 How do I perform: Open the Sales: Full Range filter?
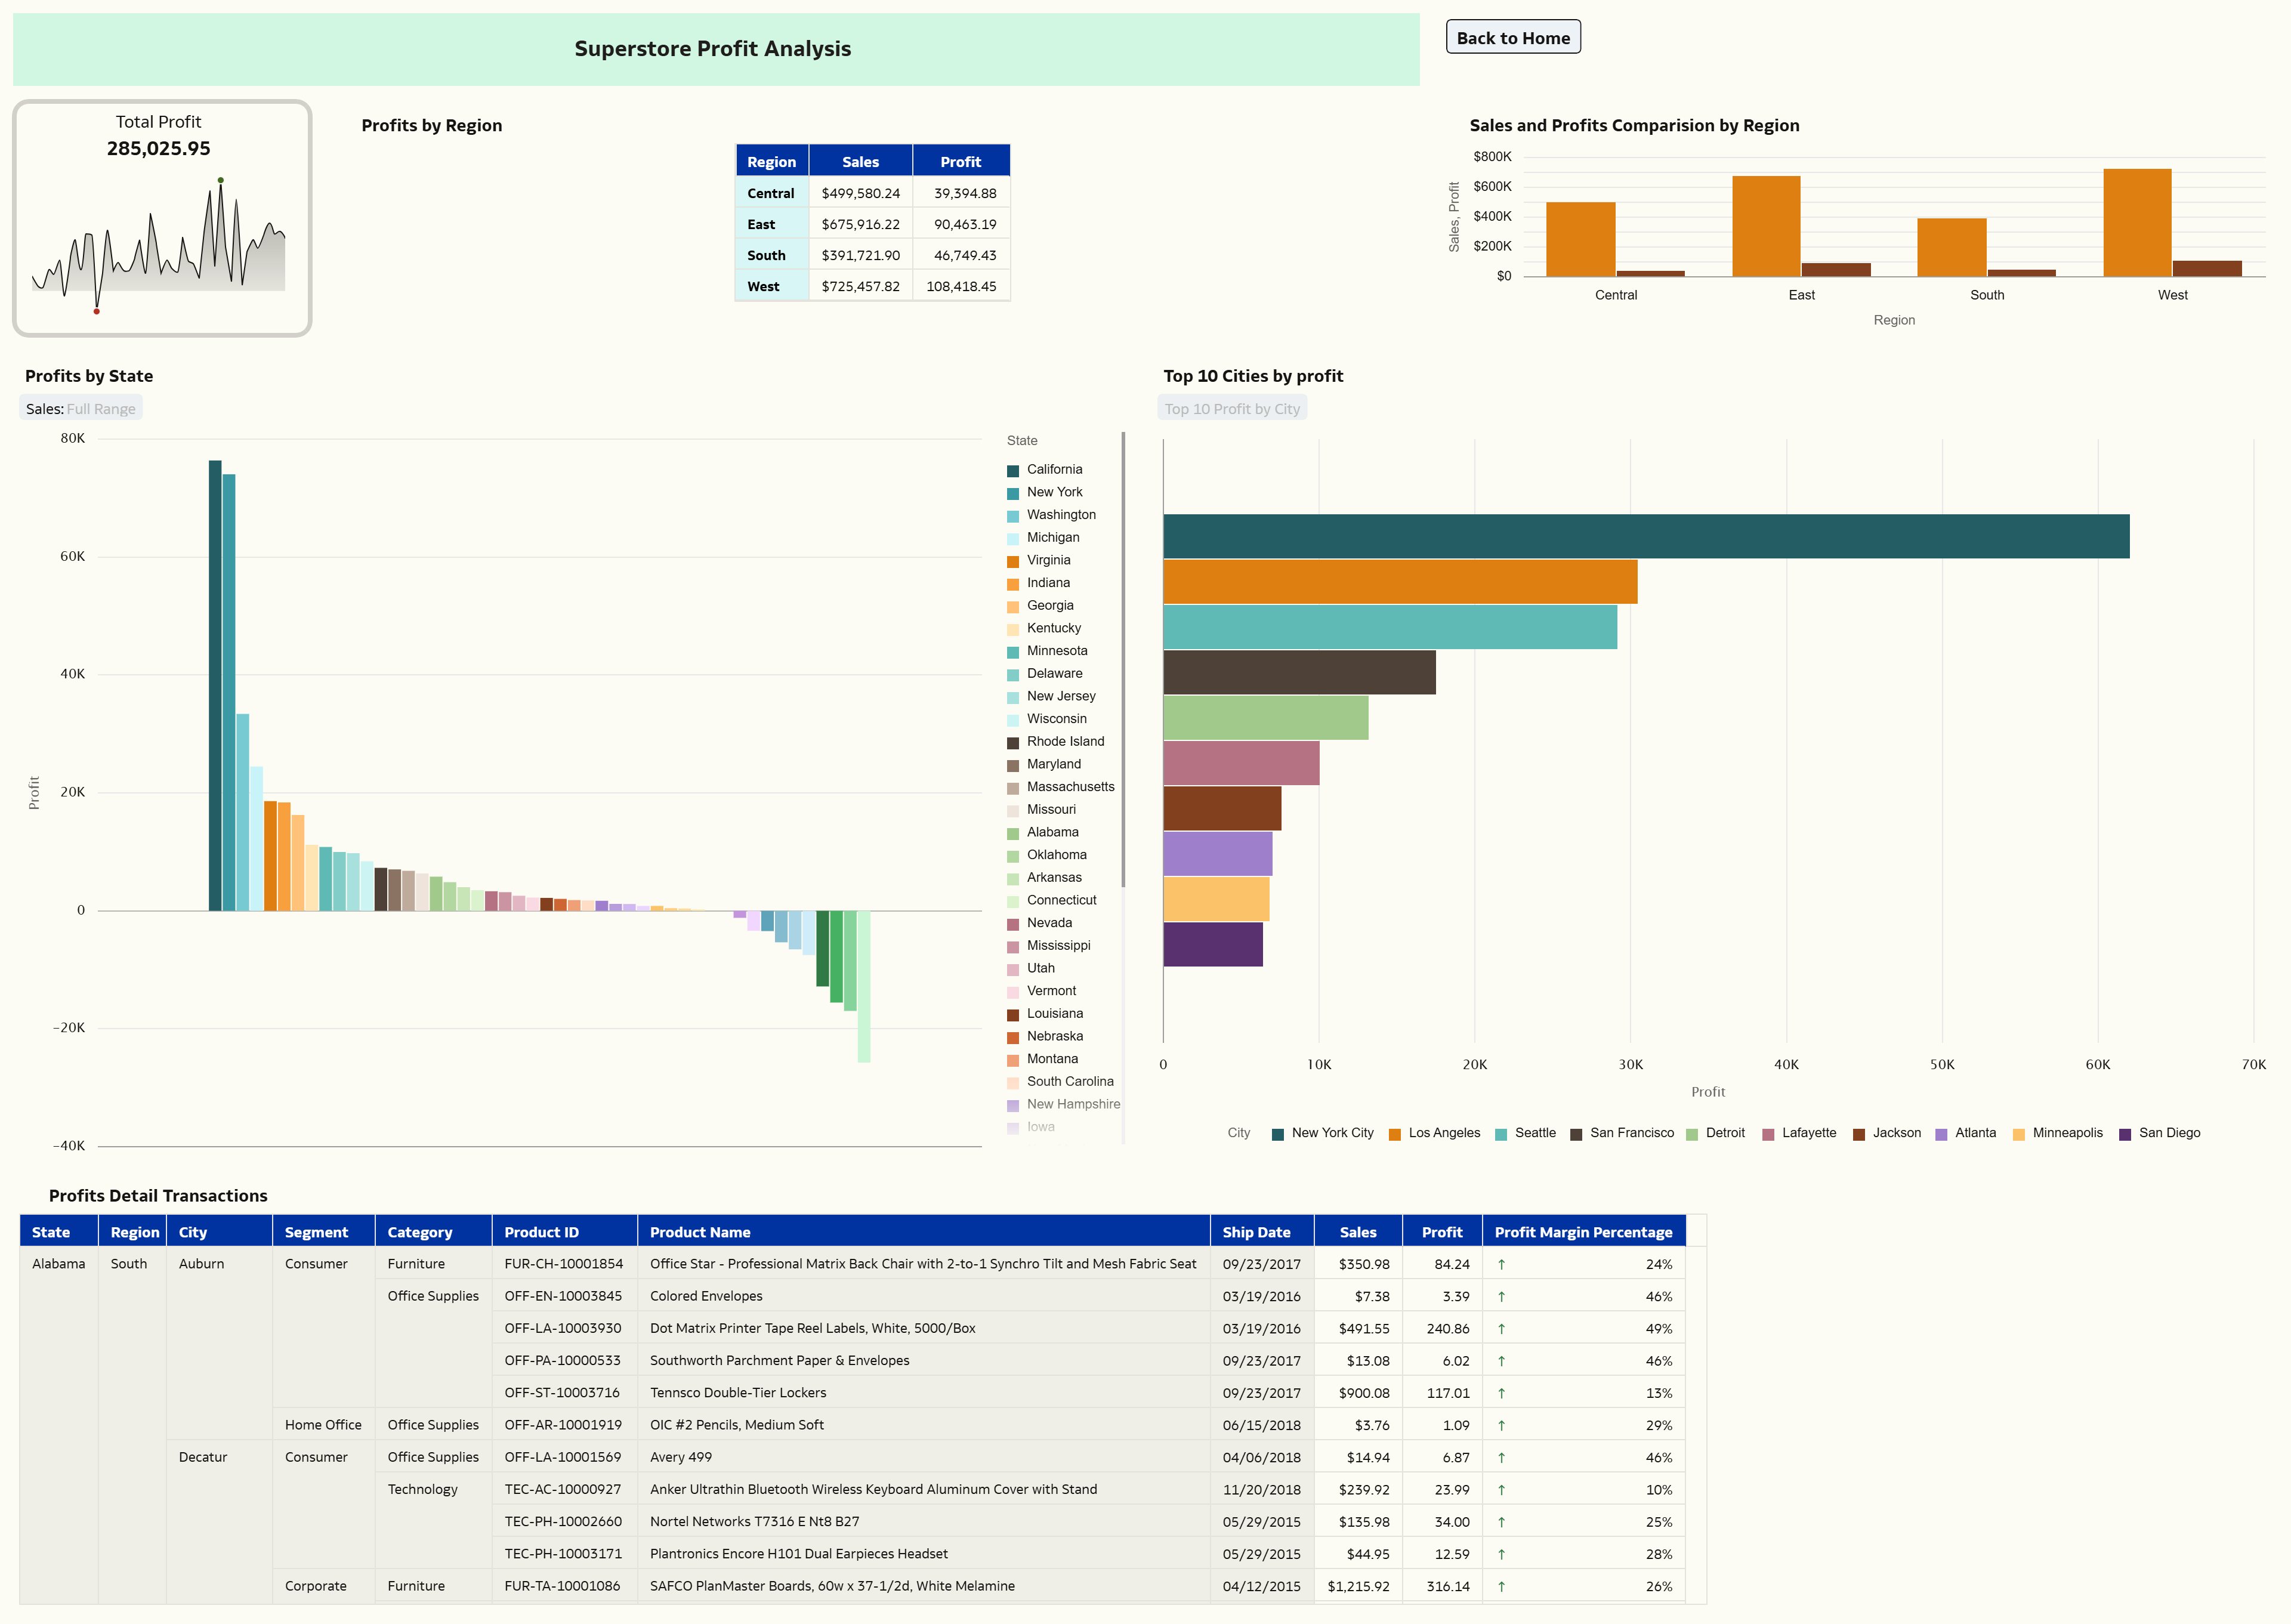click(x=81, y=409)
